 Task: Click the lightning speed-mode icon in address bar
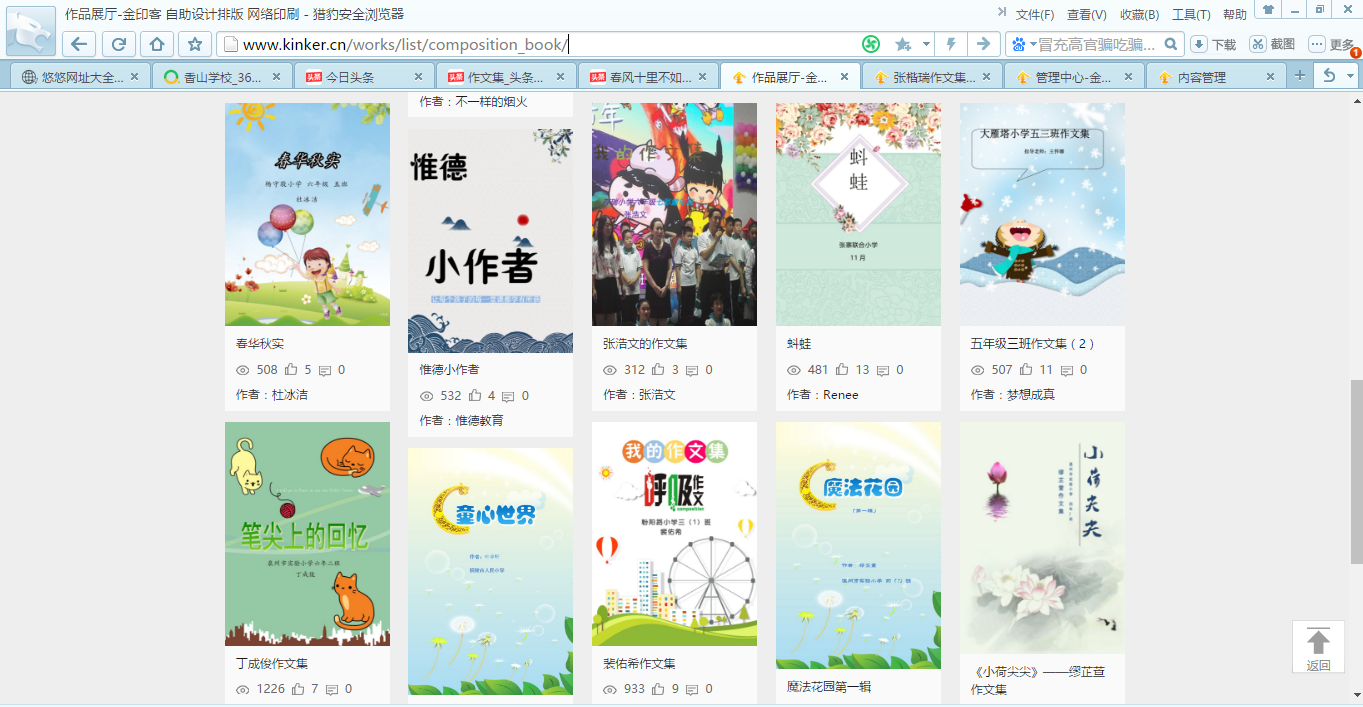click(x=951, y=44)
